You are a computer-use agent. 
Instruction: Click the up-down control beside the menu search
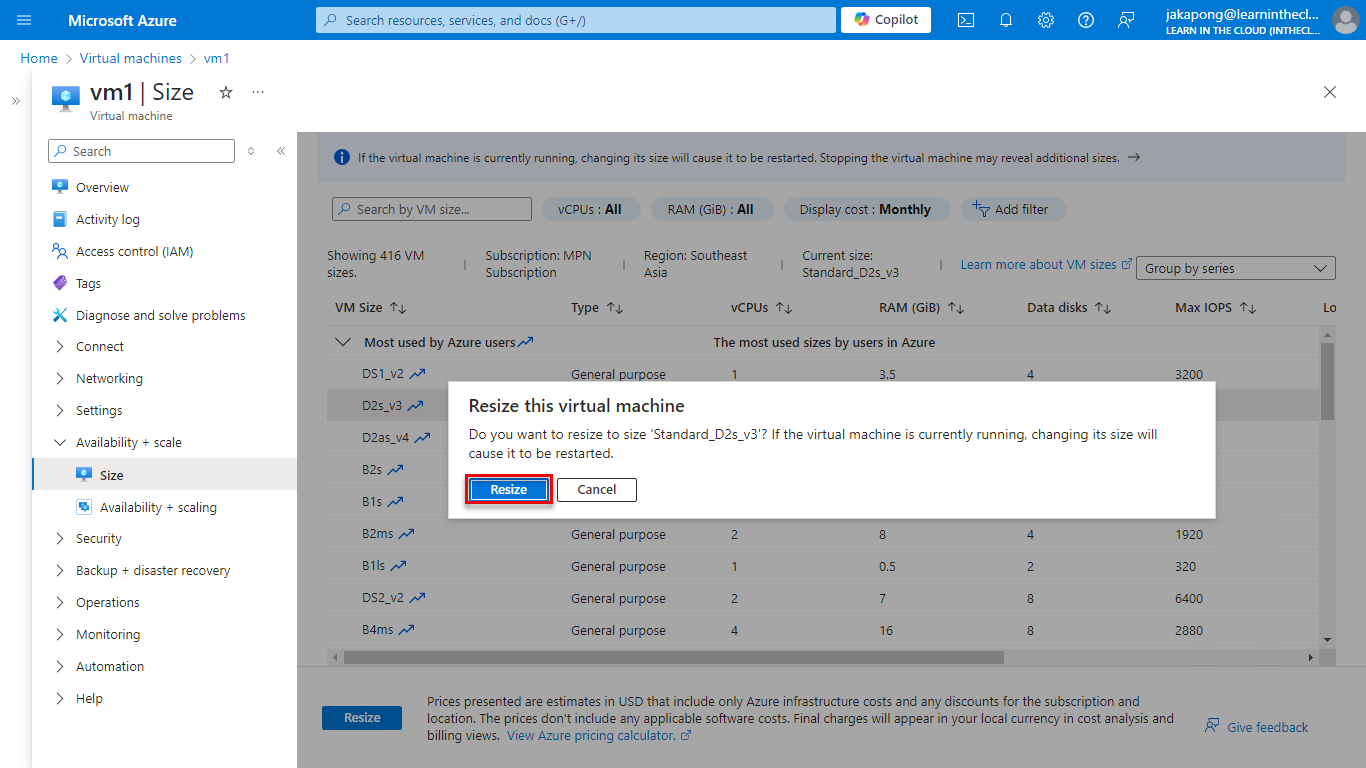(x=251, y=151)
